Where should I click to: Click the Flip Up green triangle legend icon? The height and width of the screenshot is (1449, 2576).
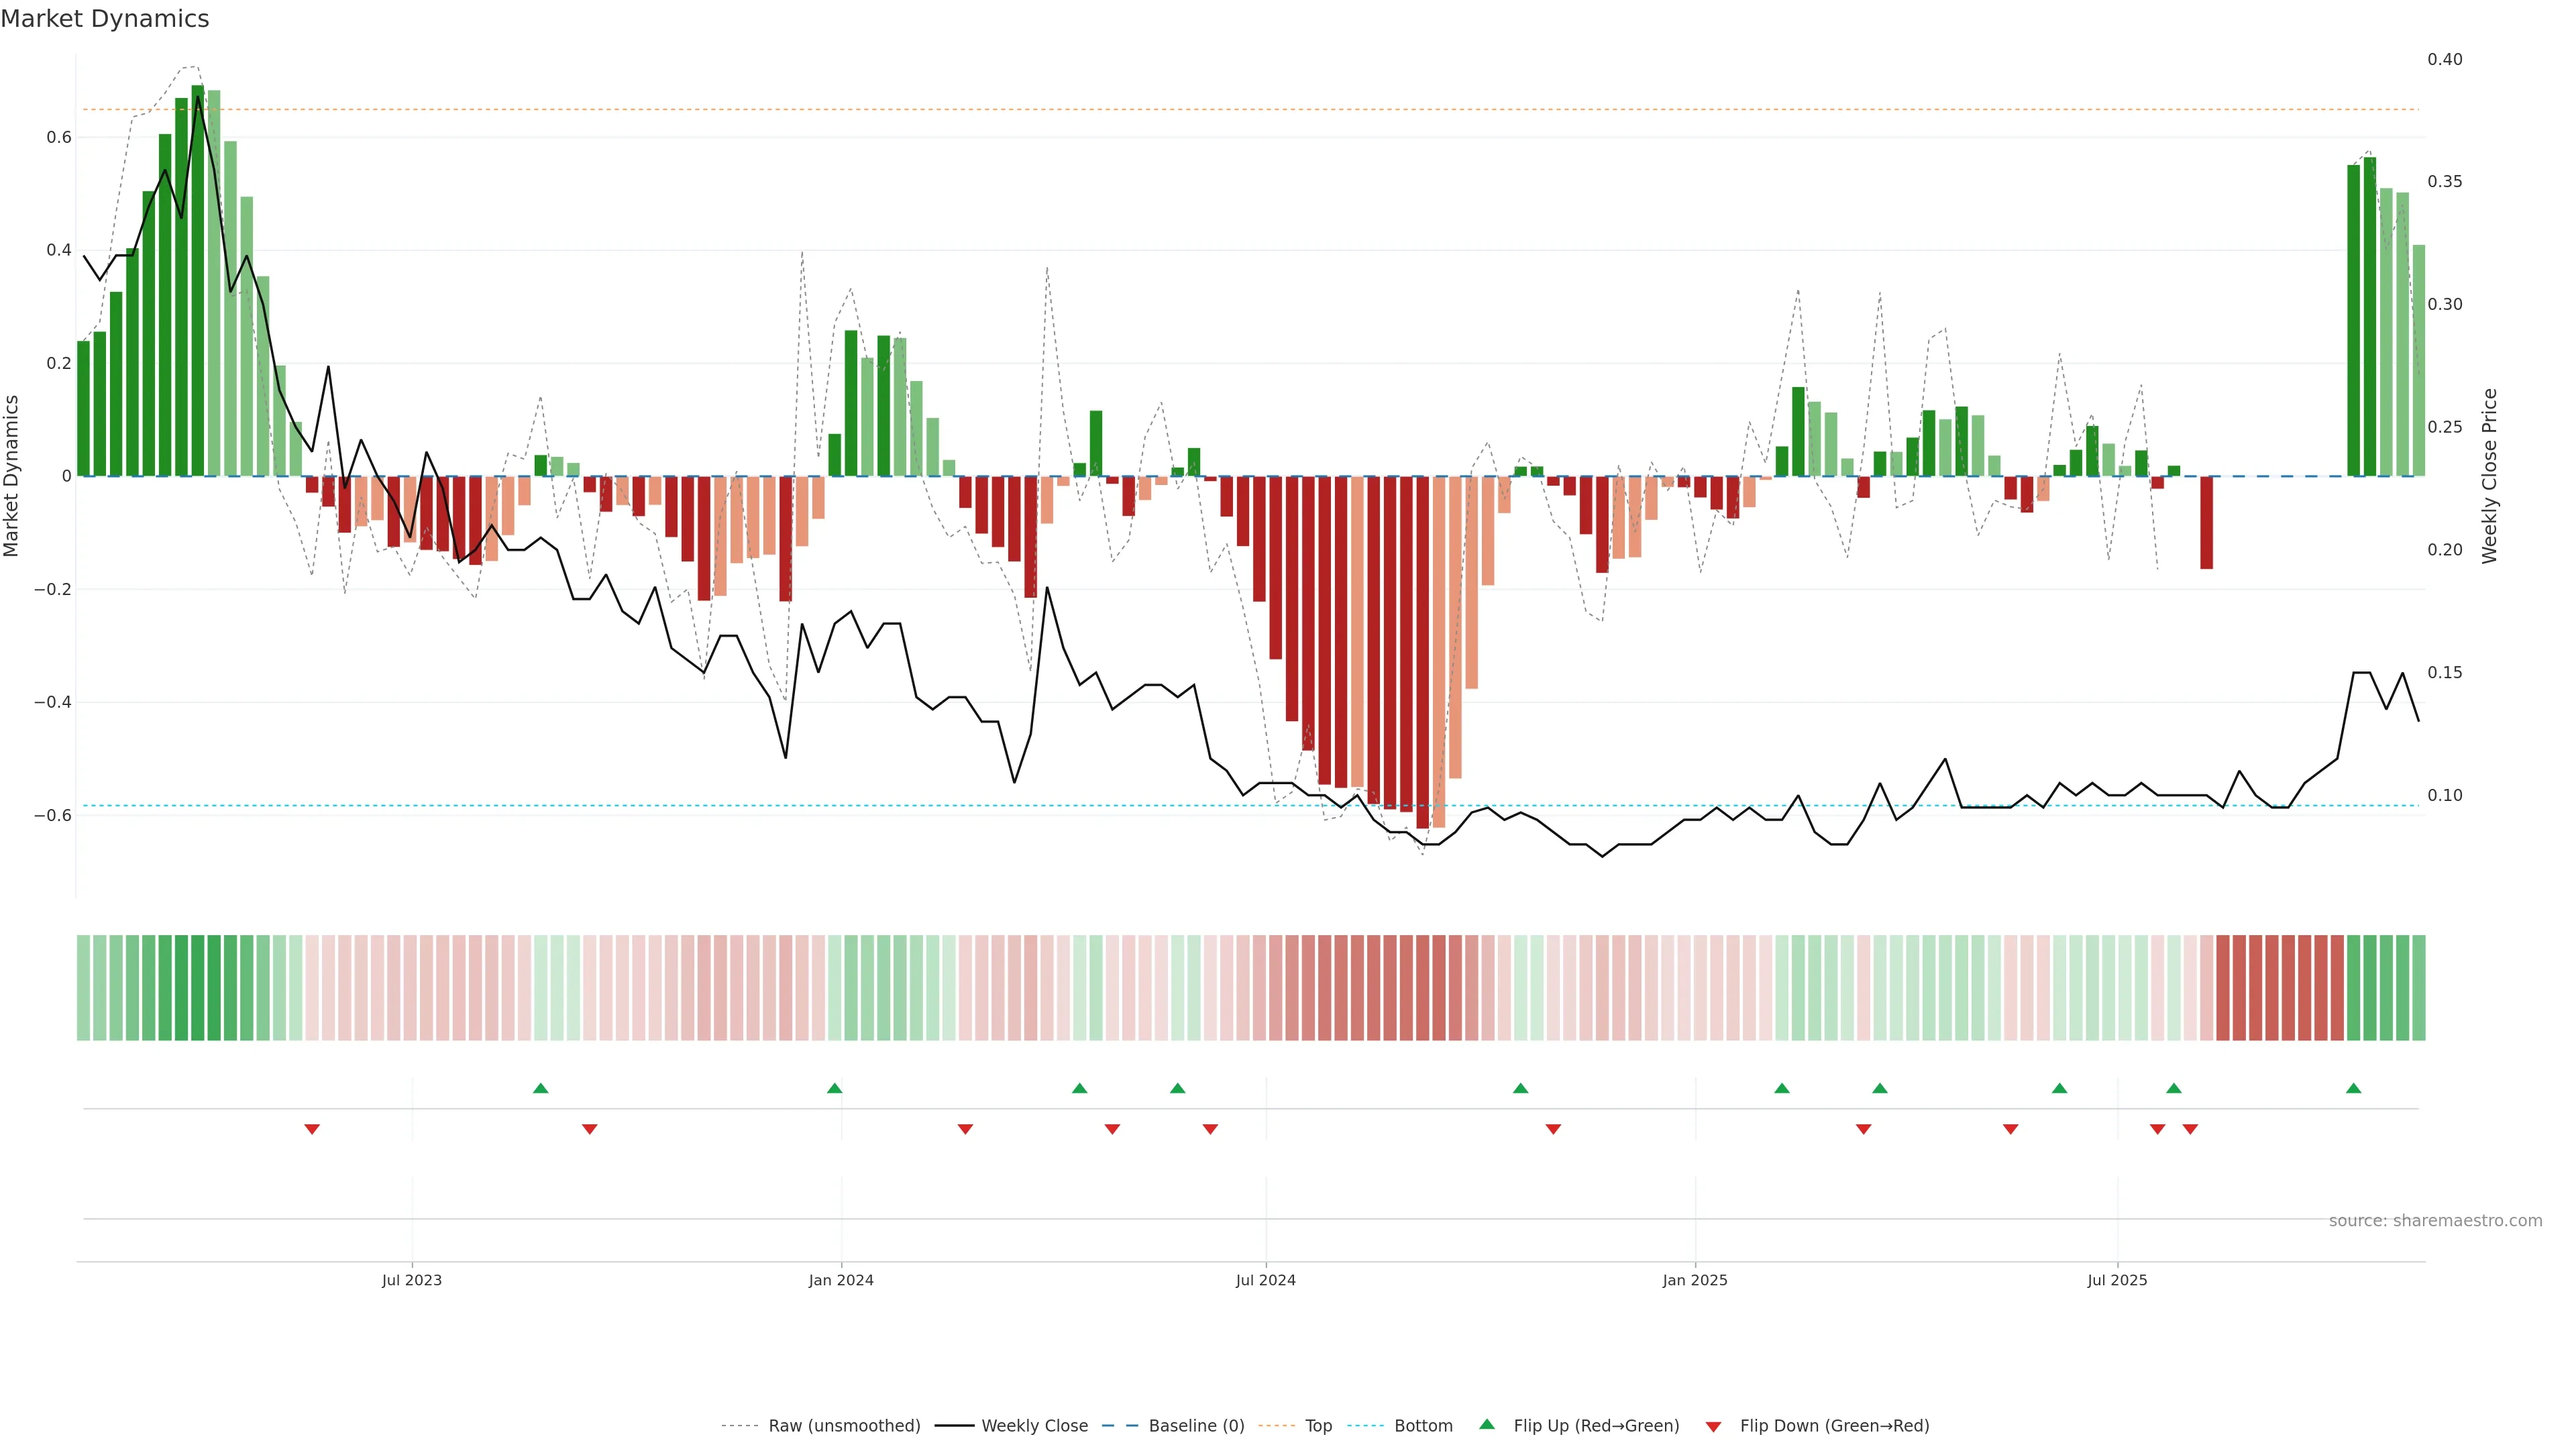(x=1487, y=1424)
